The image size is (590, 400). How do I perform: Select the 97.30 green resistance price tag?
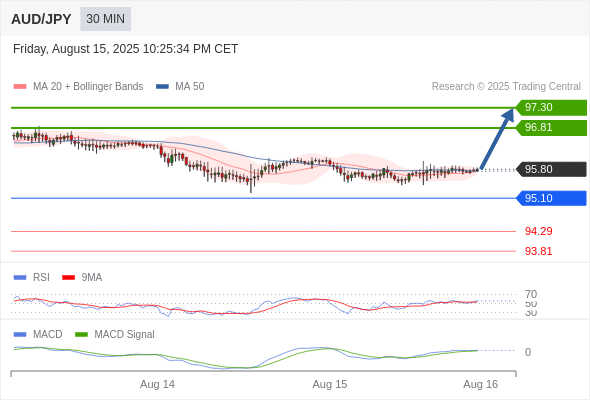click(551, 107)
